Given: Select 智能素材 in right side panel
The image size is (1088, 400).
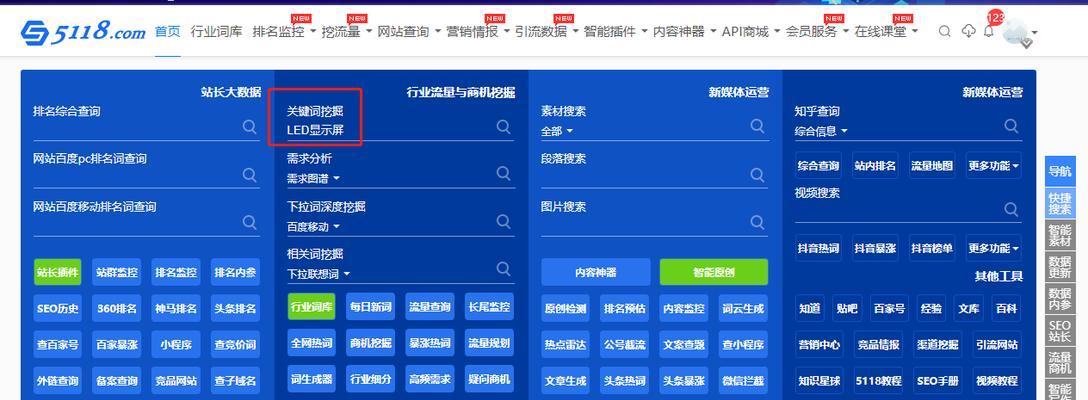Looking at the screenshot, I should click(1060, 235).
